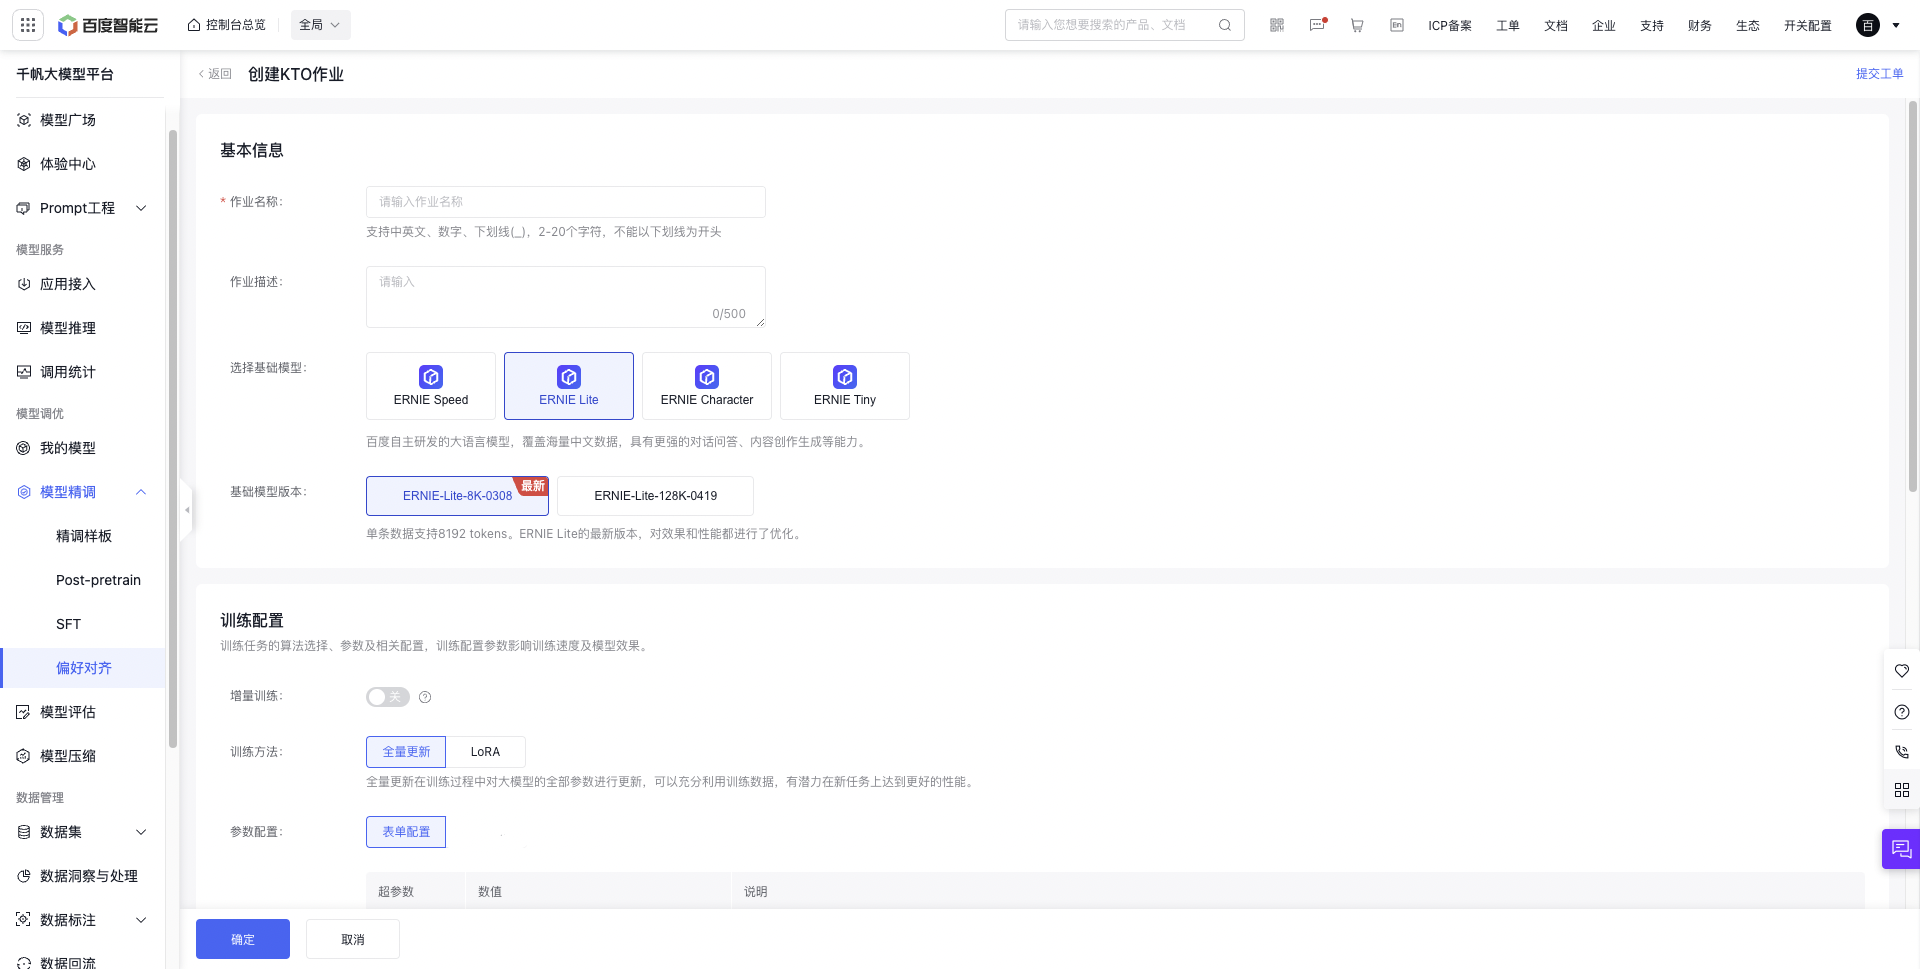Image resolution: width=1920 pixels, height=969 pixels.
Task: Click the search magnifier icon
Action: pyautogui.click(x=1224, y=25)
